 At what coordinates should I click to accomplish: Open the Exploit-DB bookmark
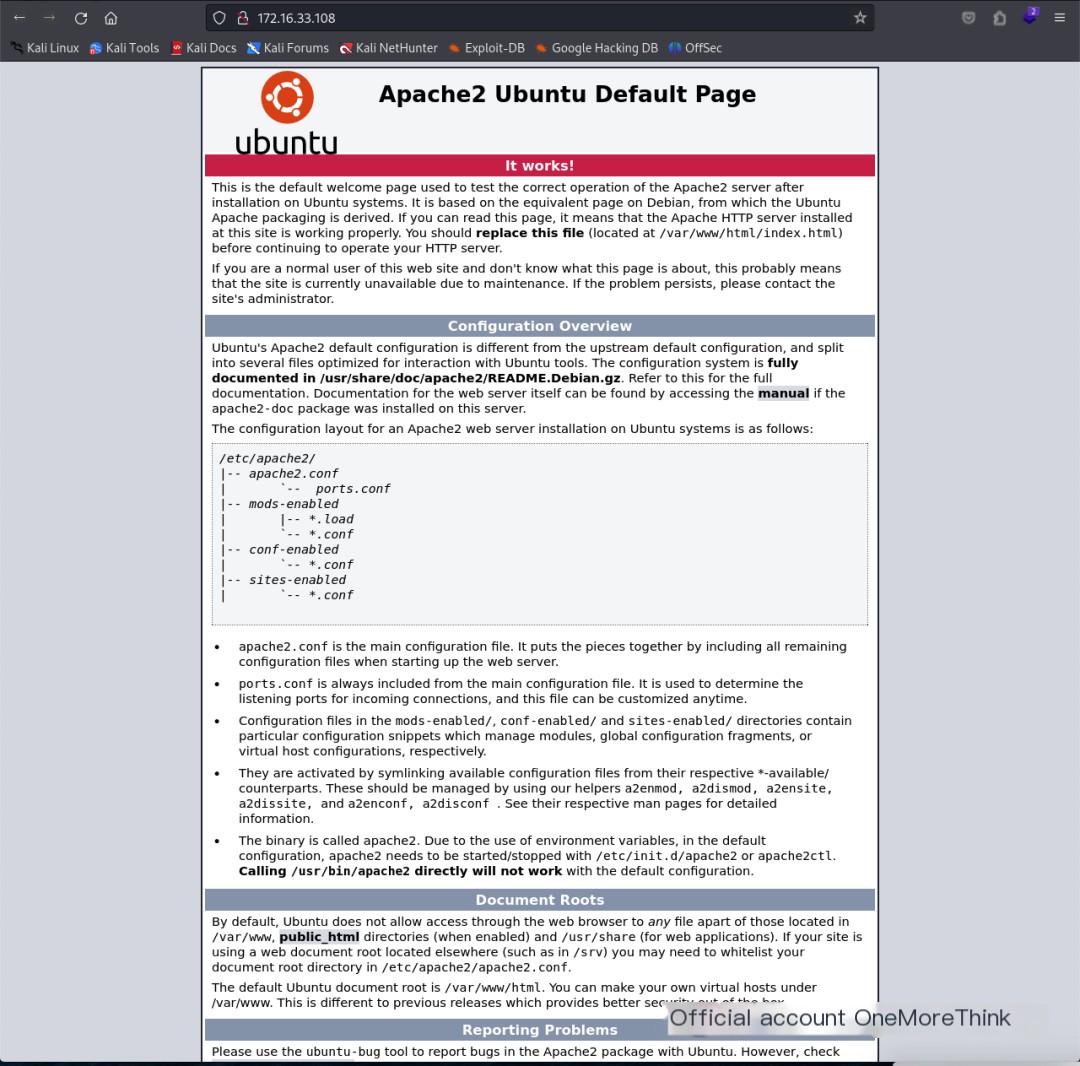click(486, 48)
